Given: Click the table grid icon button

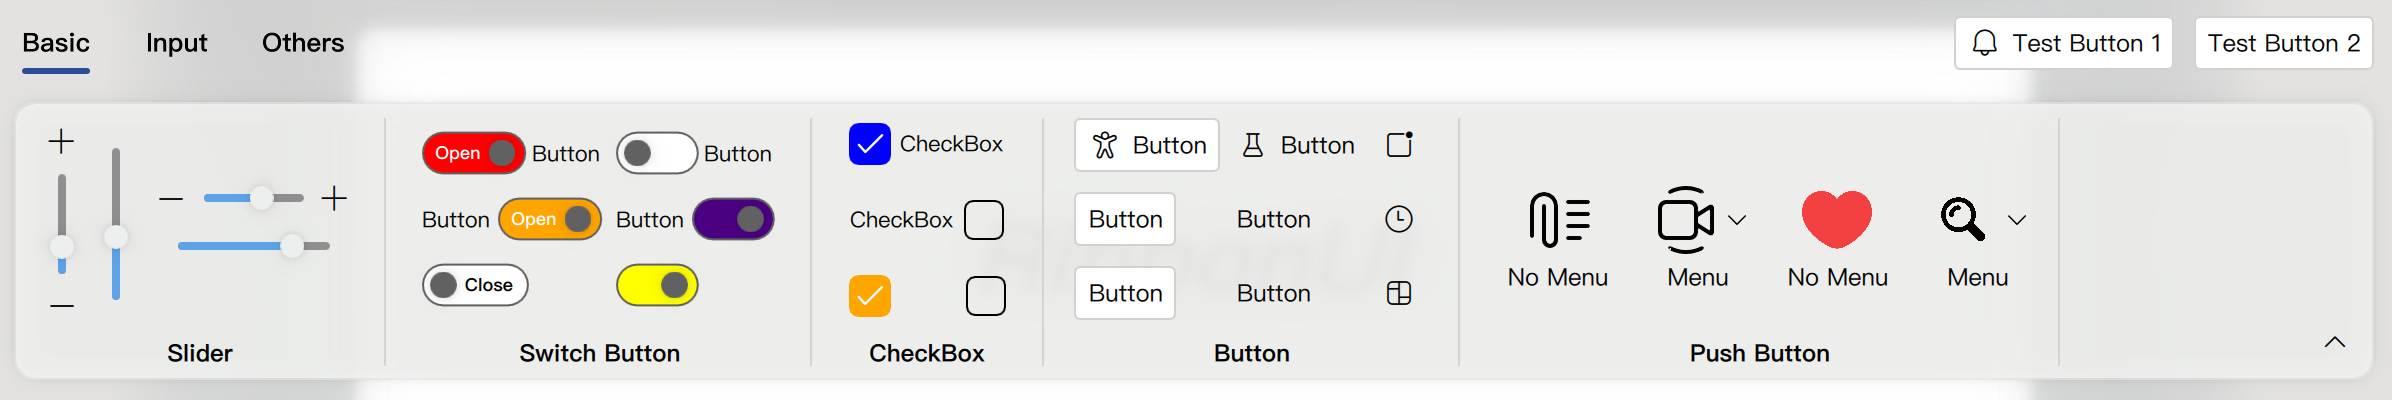Looking at the screenshot, I should 1399,293.
